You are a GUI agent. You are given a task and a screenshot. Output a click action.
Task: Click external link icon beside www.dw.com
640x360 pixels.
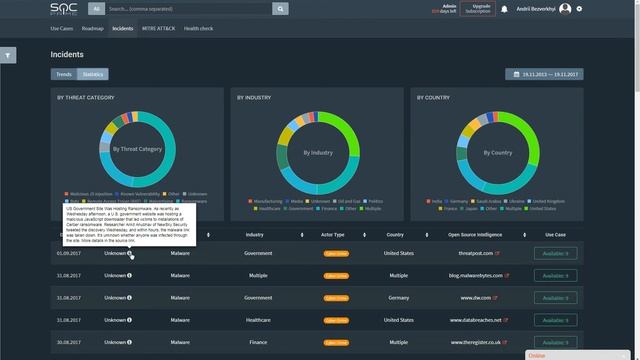click(495, 298)
